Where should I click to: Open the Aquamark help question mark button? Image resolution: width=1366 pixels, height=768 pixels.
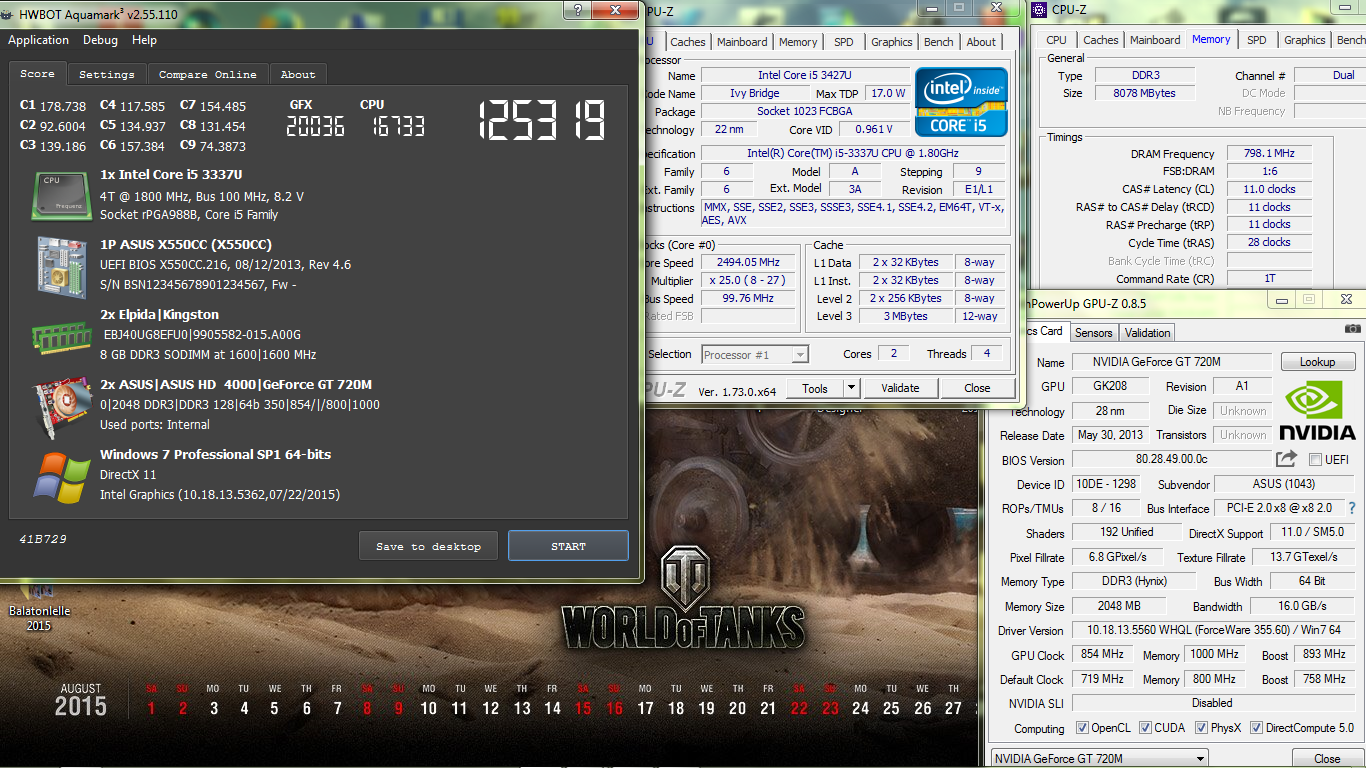point(577,10)
